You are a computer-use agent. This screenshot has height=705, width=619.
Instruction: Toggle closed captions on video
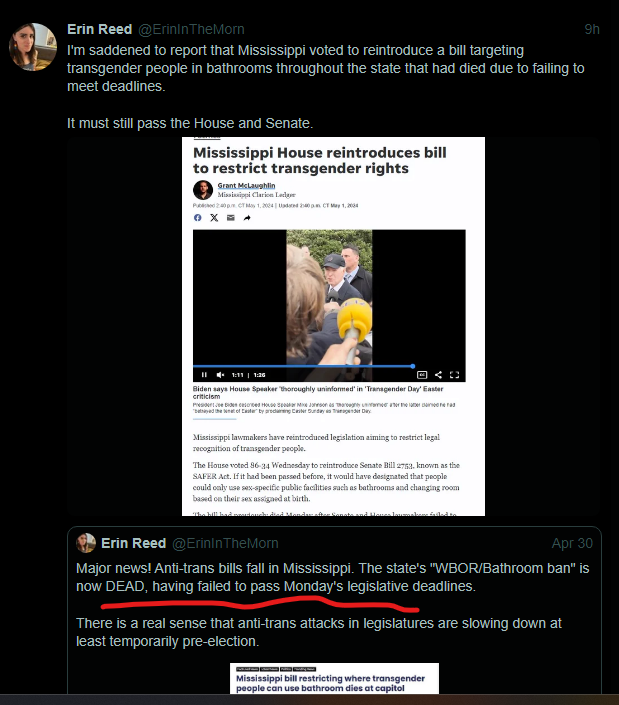pos(422,375)
